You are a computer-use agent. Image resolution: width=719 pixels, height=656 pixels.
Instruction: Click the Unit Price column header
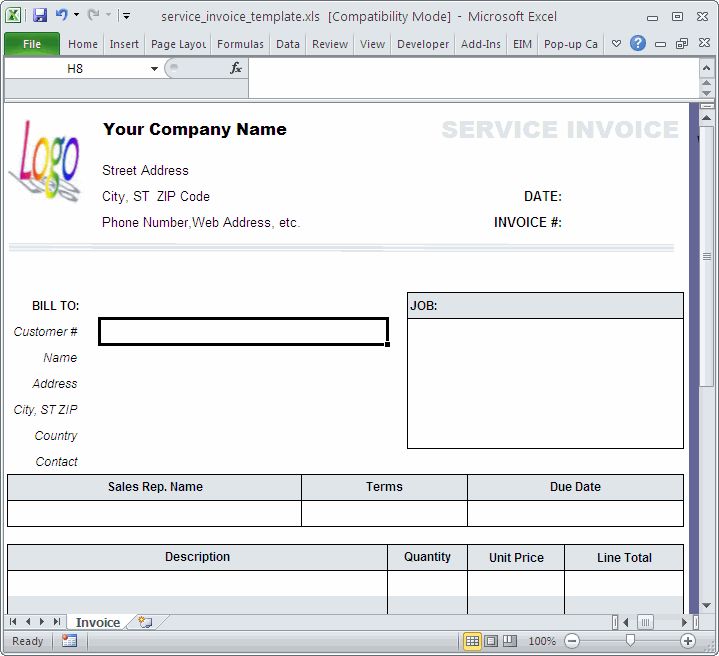516,557
